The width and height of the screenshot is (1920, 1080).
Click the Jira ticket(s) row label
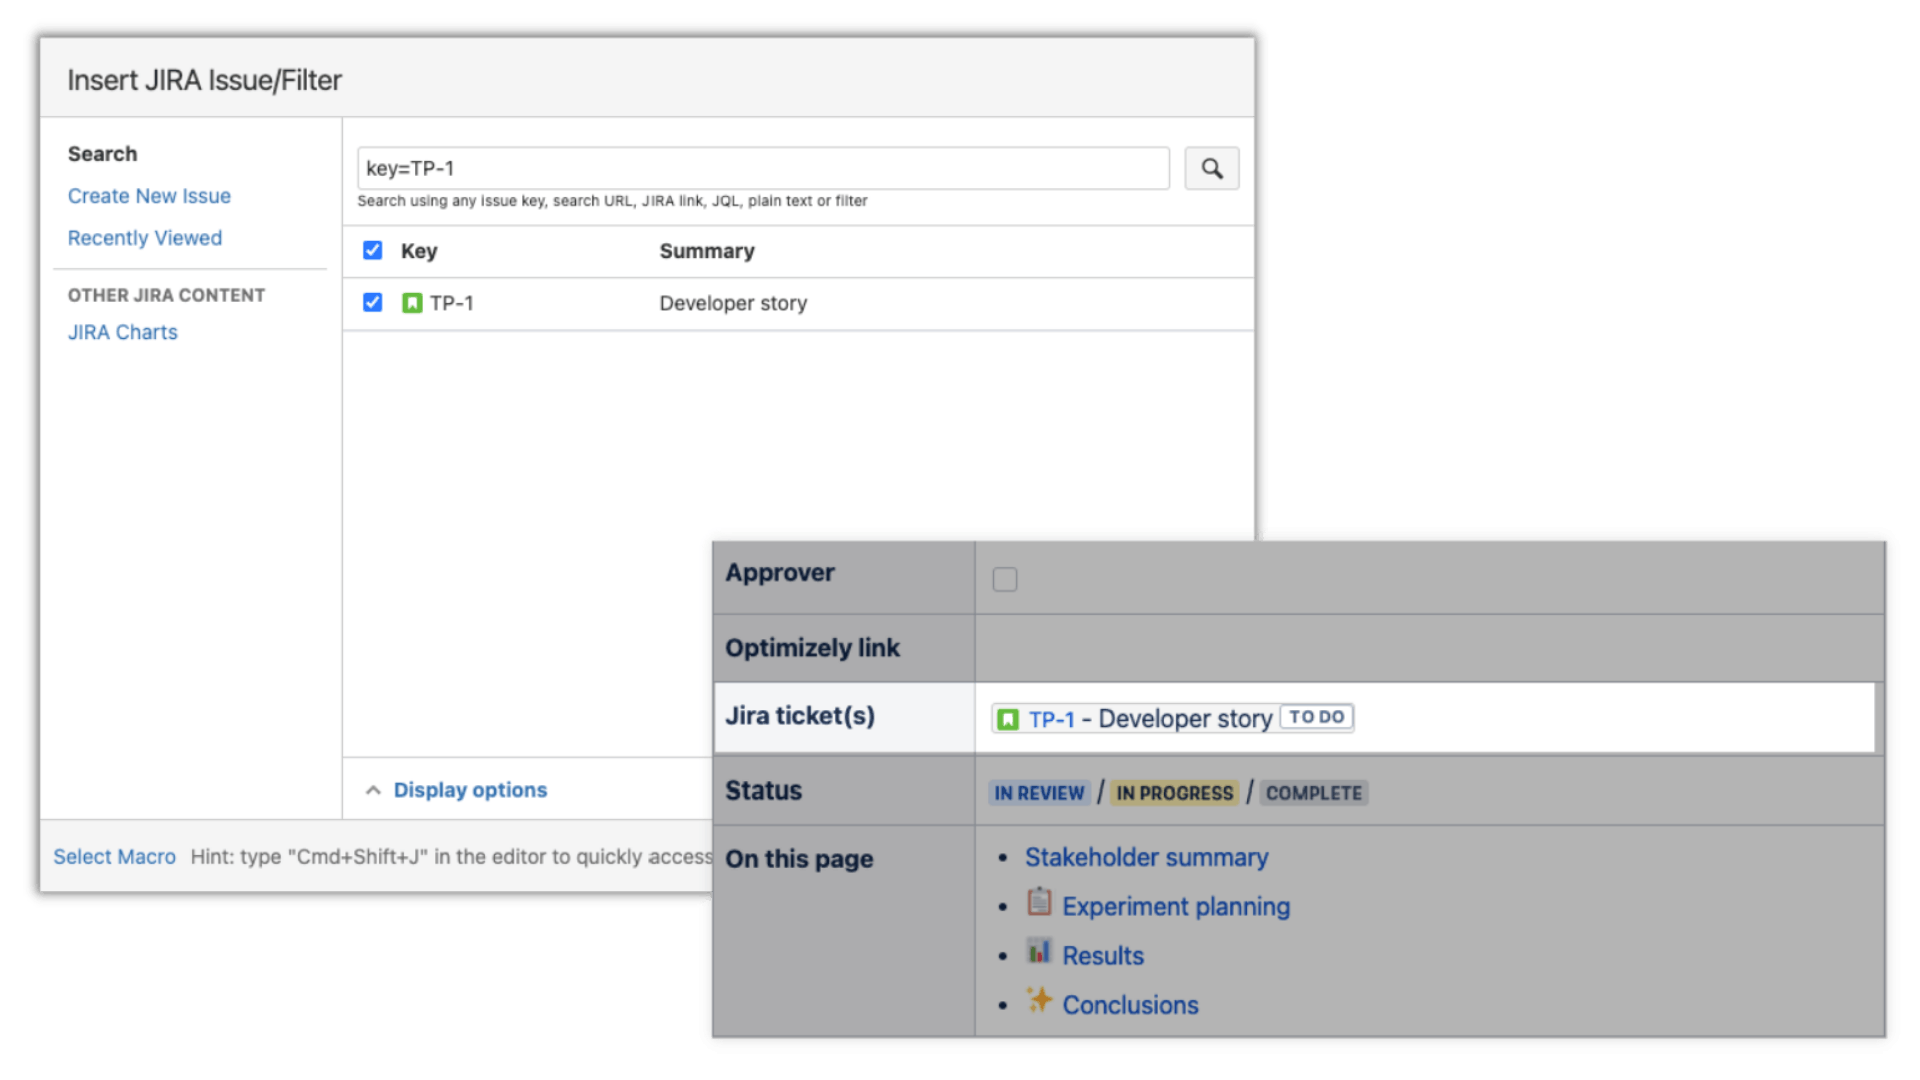point(799,716)
